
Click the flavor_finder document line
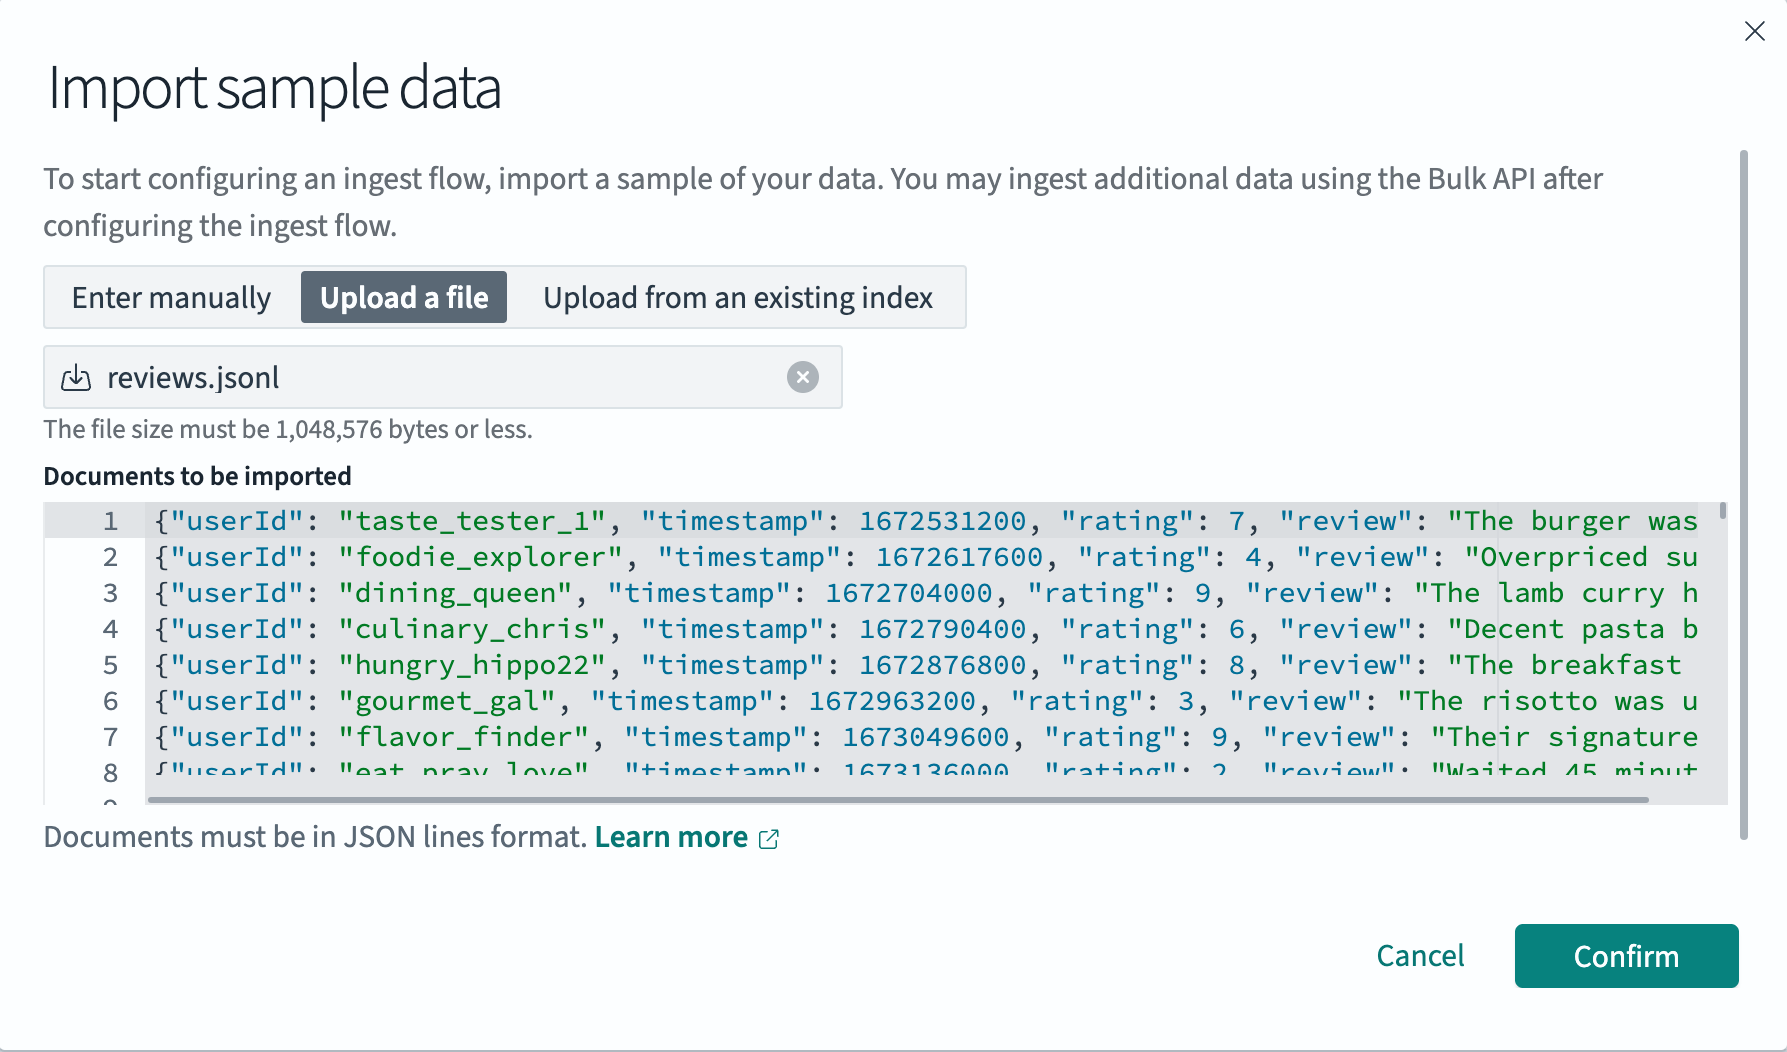(x=700, y=737)
